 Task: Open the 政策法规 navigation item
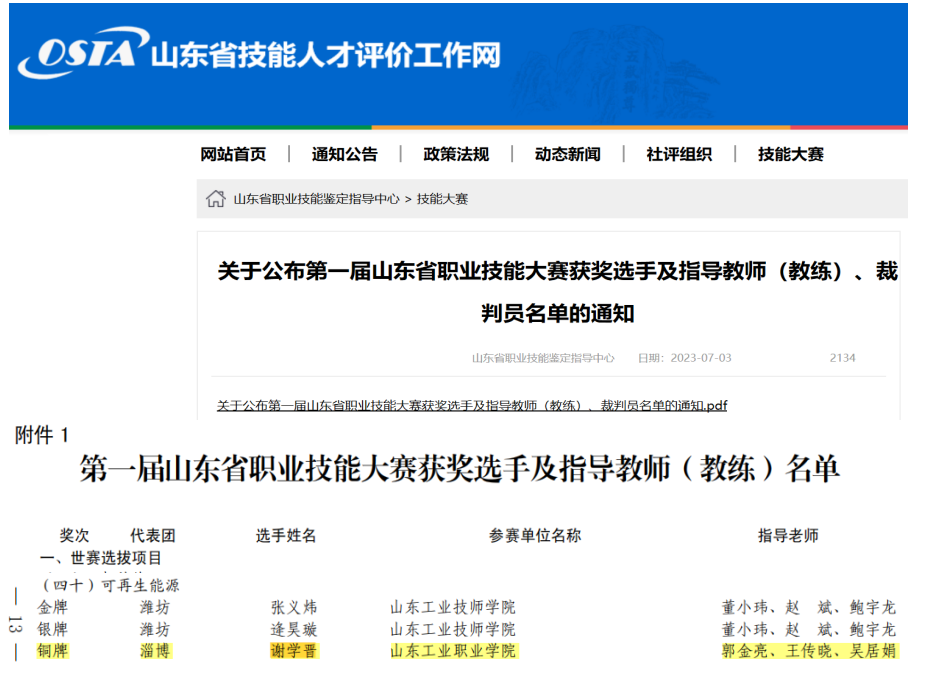456,154
